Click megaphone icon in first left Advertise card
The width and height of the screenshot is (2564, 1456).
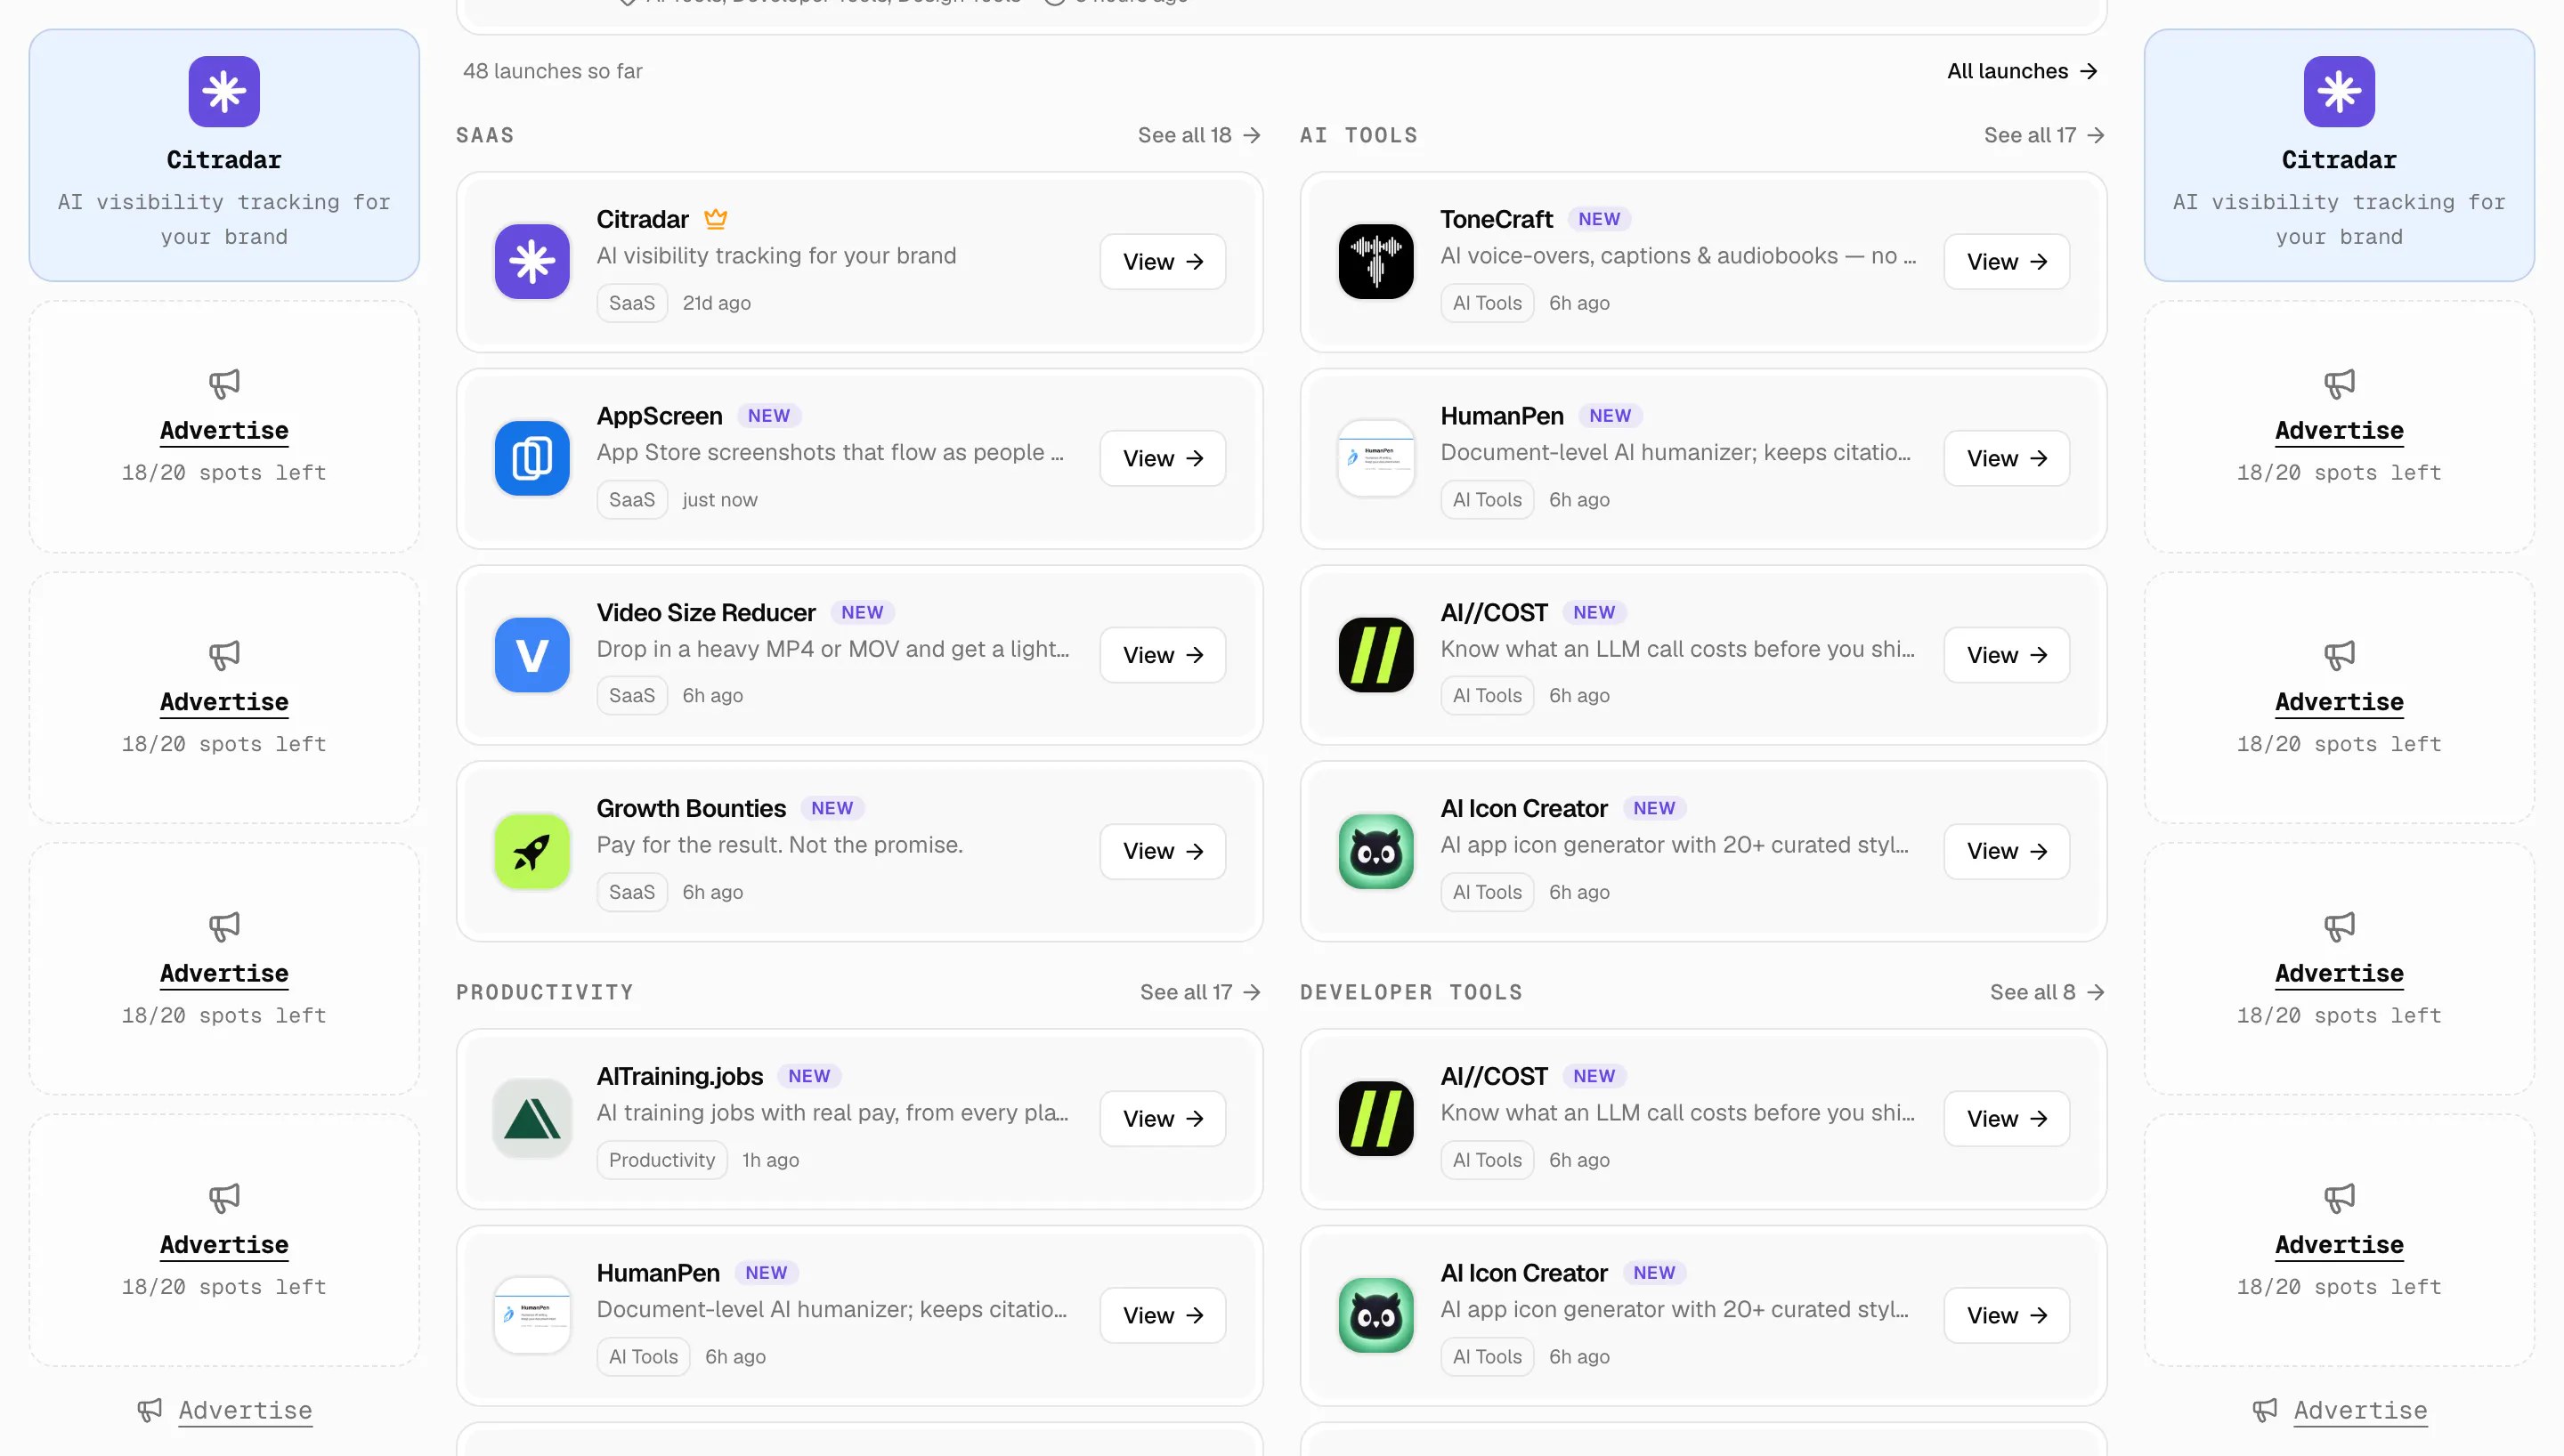point(224,383)
